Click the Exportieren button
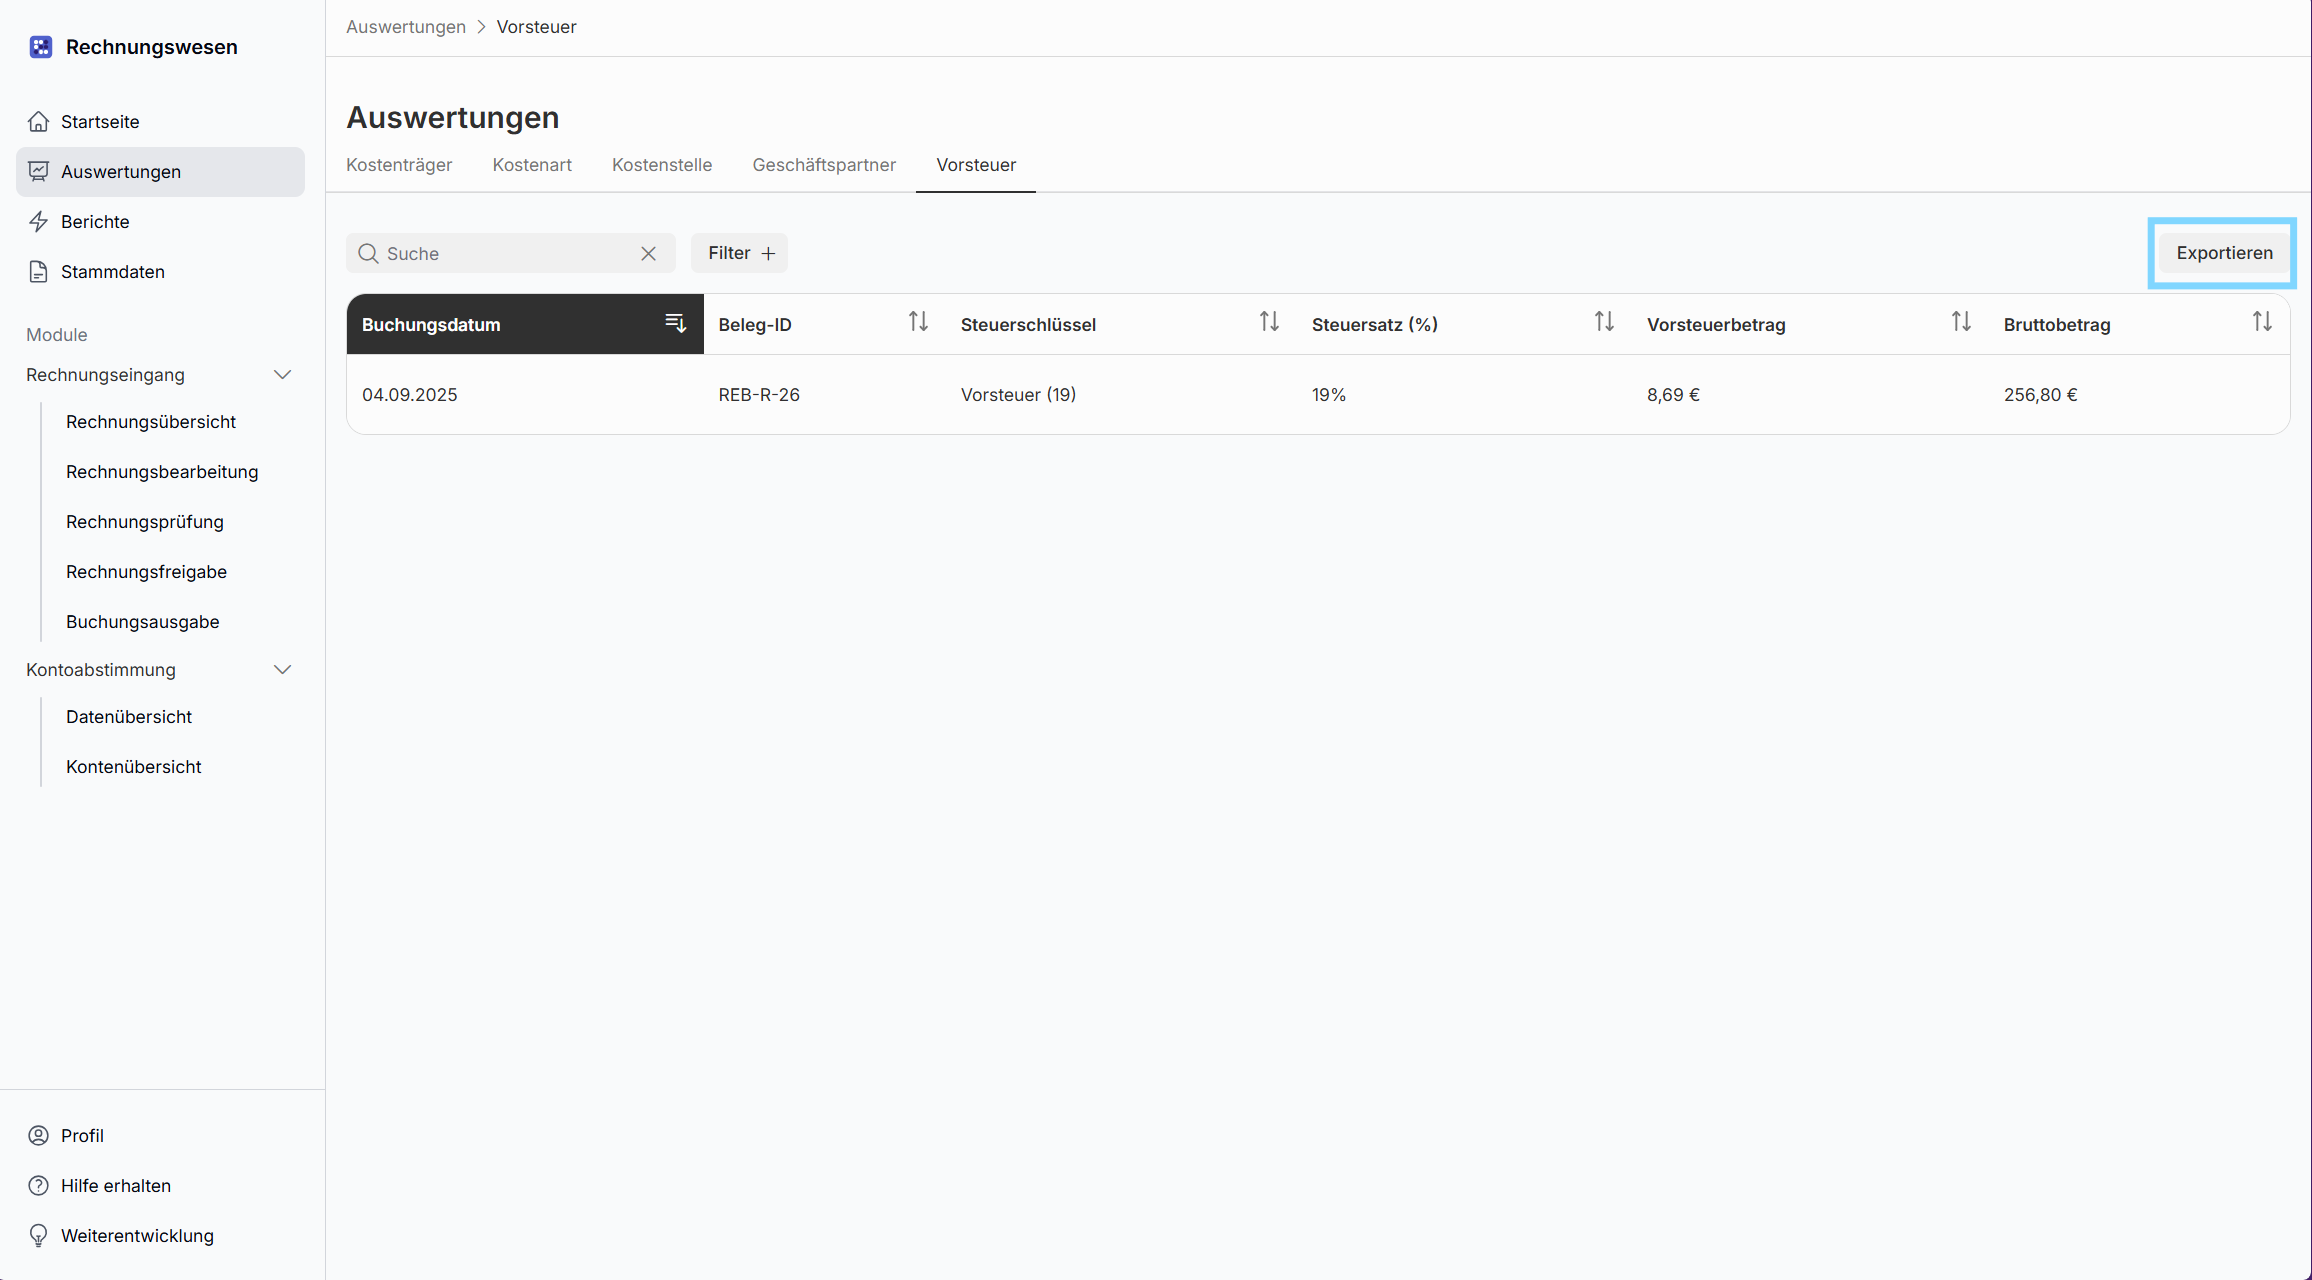Screen dimensions: 2312x1280 2223,253
